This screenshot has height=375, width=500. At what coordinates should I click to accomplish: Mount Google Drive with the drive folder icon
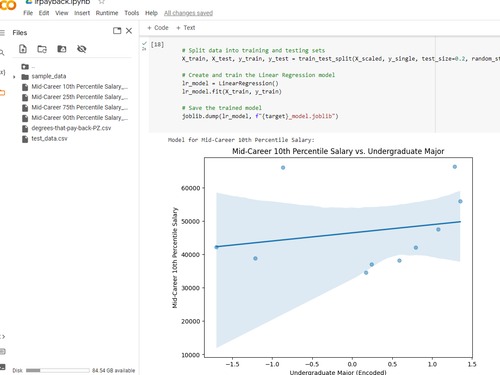click(x=62, y=49)
